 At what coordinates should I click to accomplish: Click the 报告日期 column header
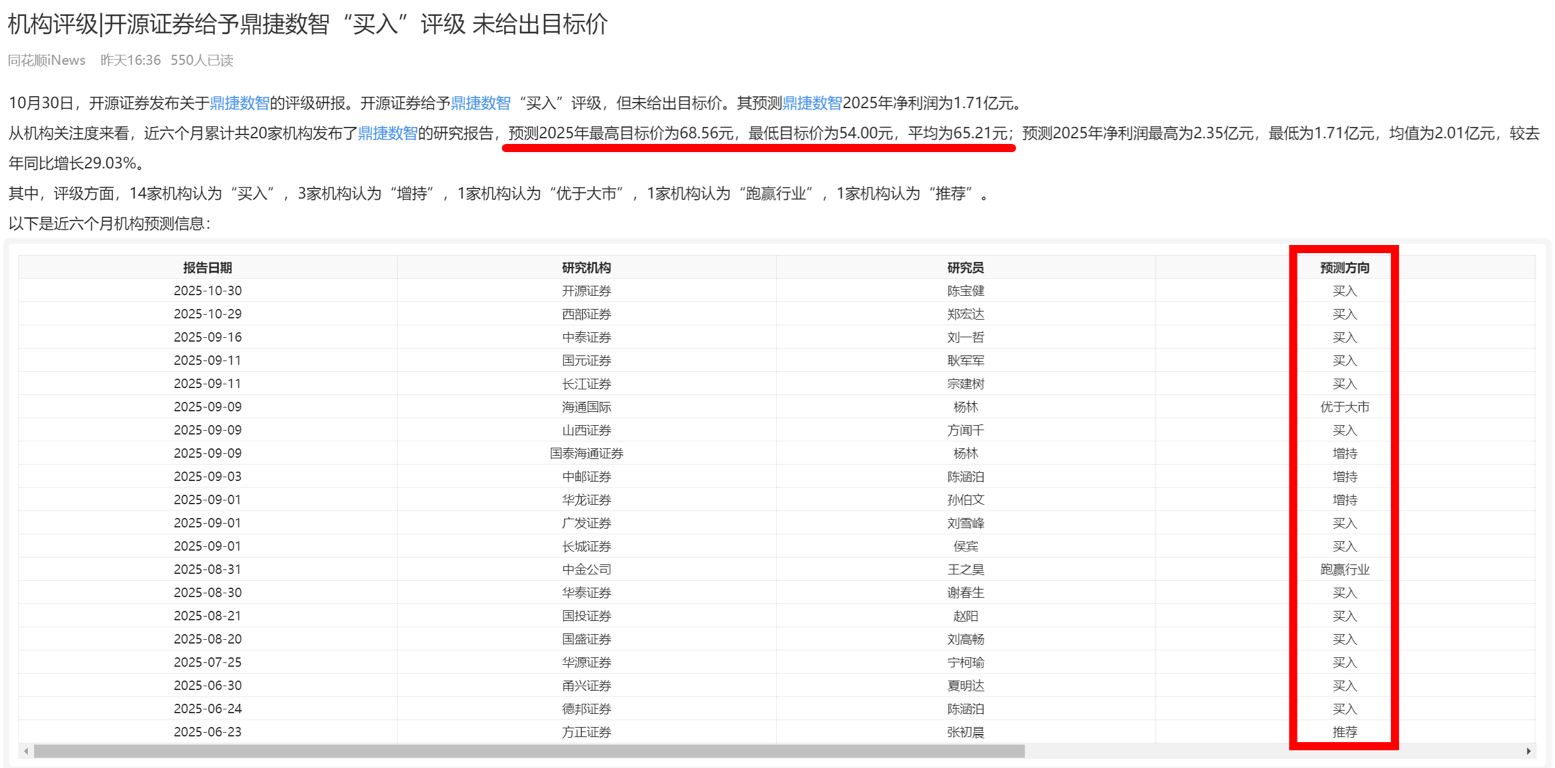(x=208, y=268)
